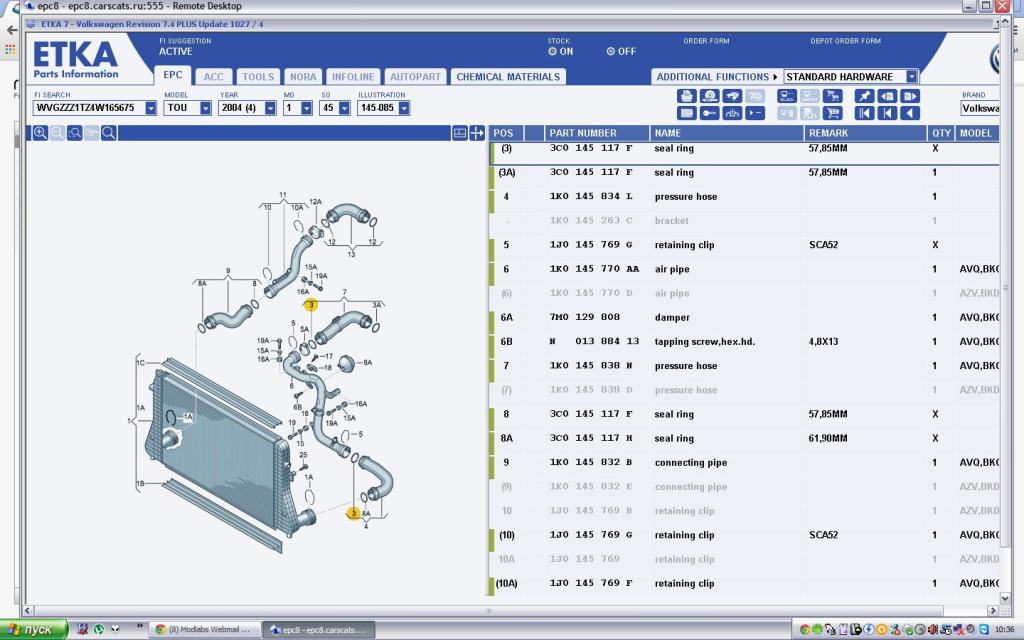Click the Brand field showing Volkswagen
This screenshot has height=640, width=1024.
point(980,108)
